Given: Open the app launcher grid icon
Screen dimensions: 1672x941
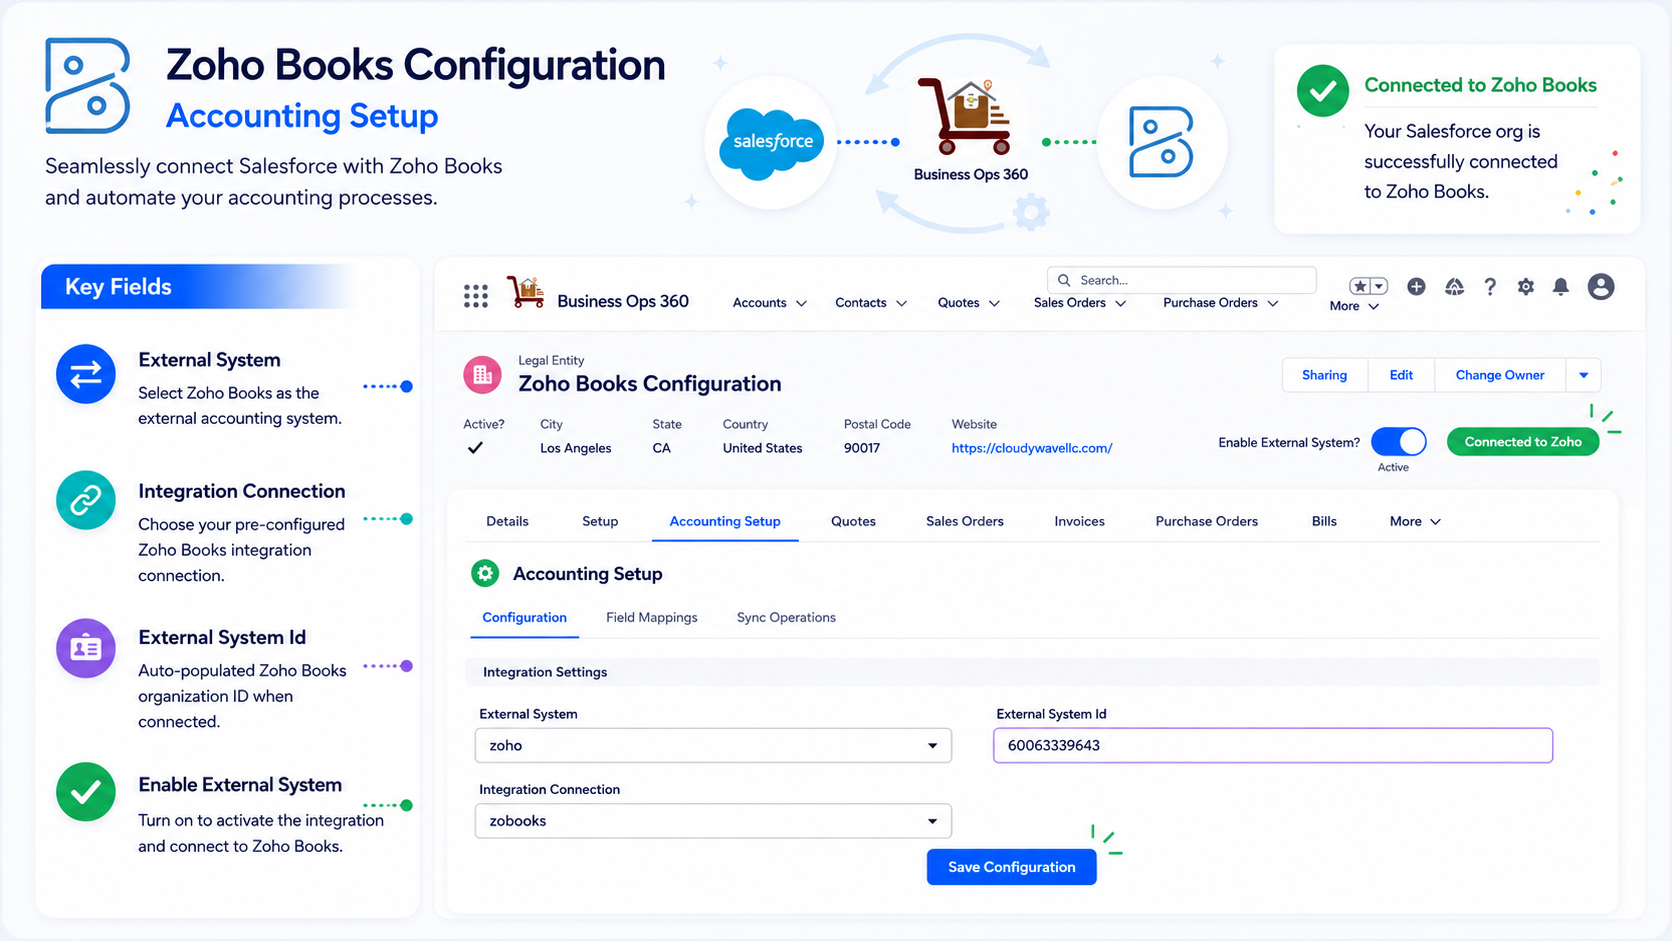Looking at the screenshot, I should coord(476,296).
